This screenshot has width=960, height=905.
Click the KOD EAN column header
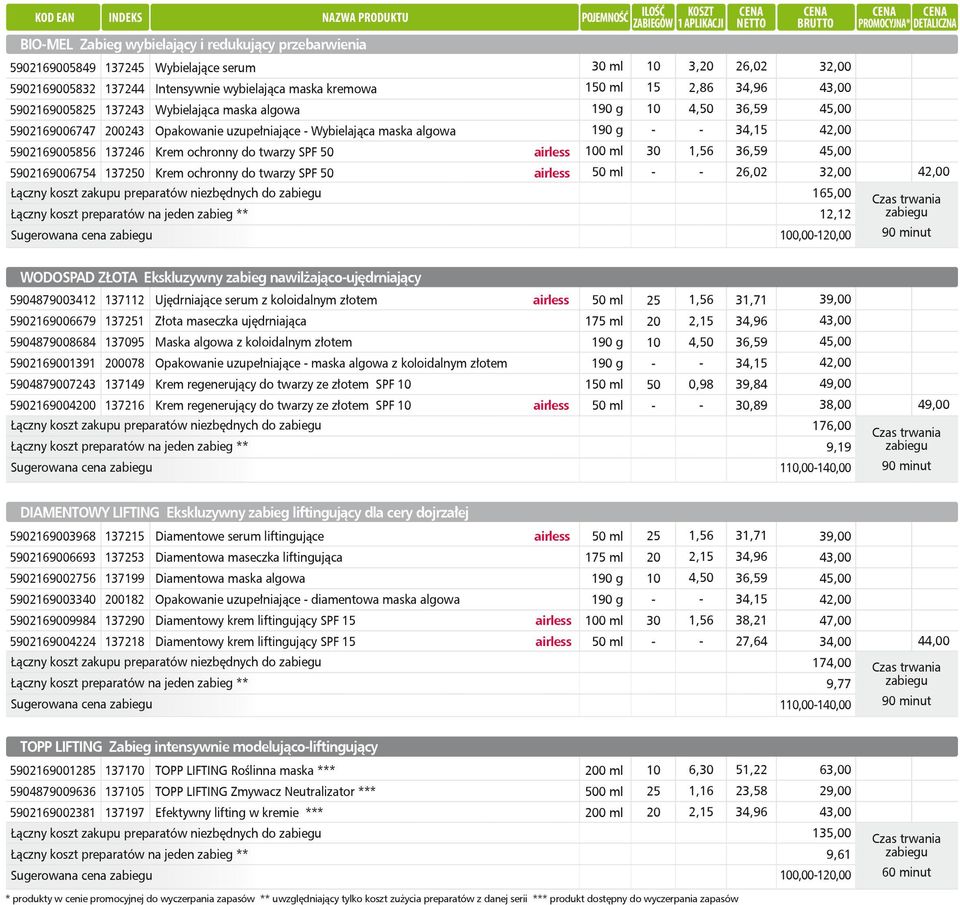(53, 17)
